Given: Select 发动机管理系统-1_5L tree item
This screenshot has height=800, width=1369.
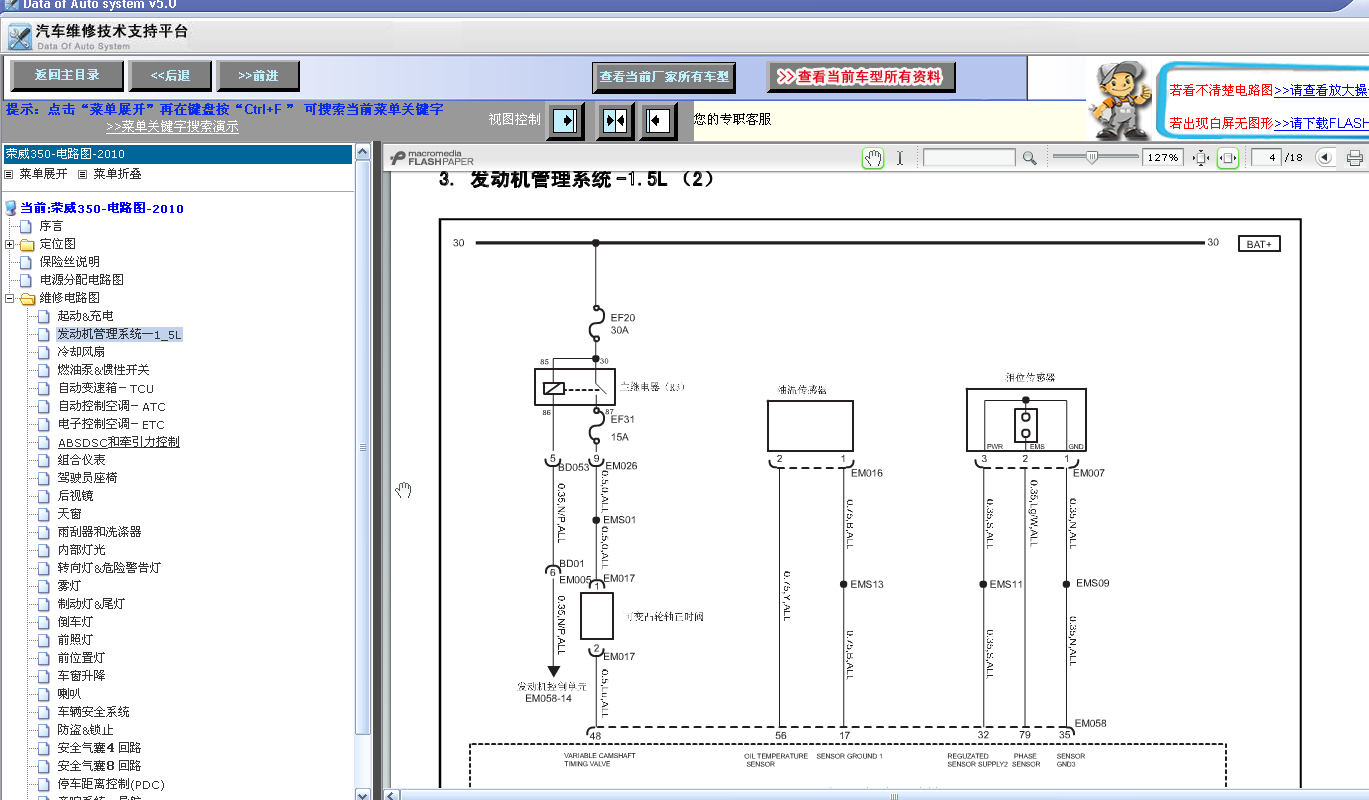Looking at the screenshot, I should pyautogui.click(x=119, y=334).
